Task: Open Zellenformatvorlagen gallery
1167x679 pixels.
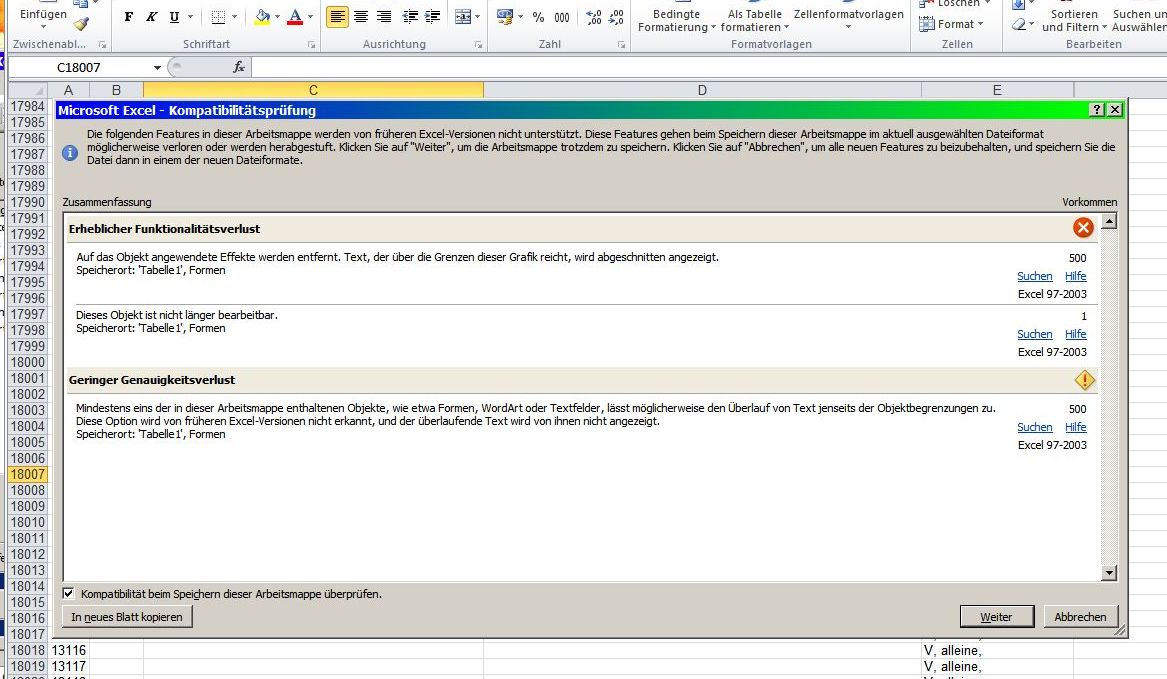Action: (x=848, y=18)
